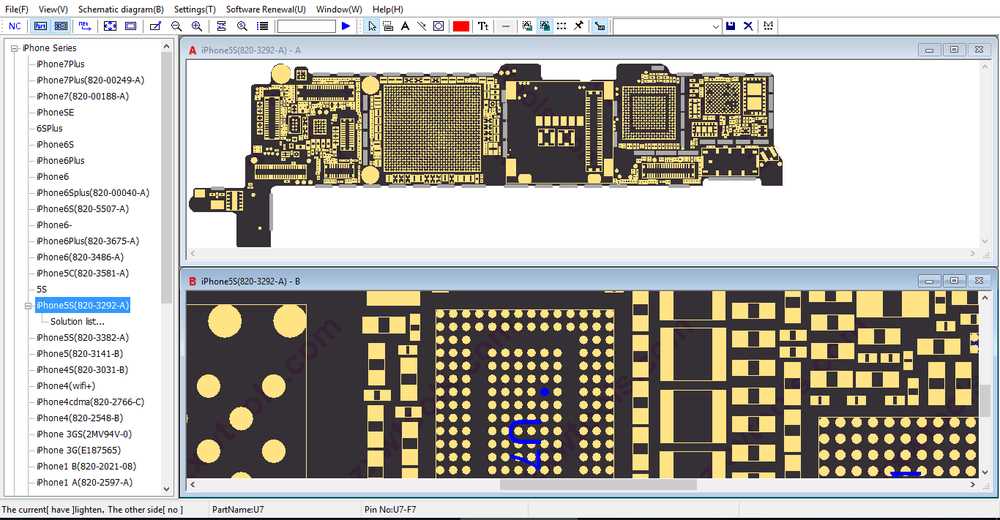Screen dimensions: 1000x520
Task: Select iPhone4S(820-3031-B) in the tree
Action: (82, 370)
